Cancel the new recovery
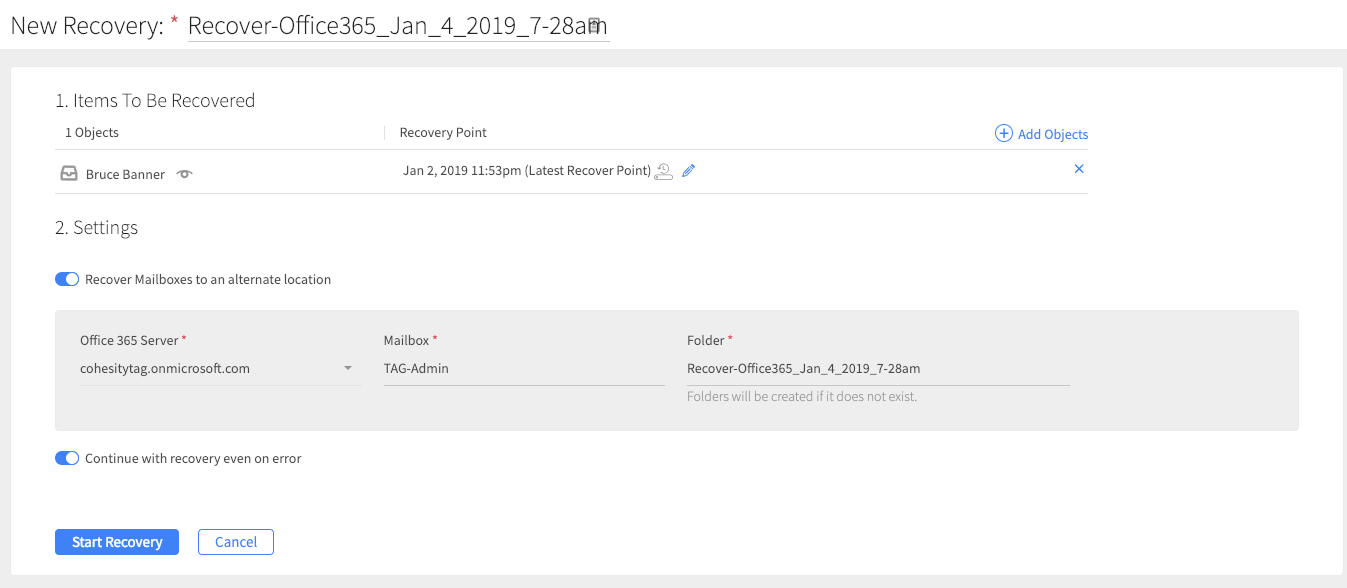The image size is (1347, 588). (236, 542)
